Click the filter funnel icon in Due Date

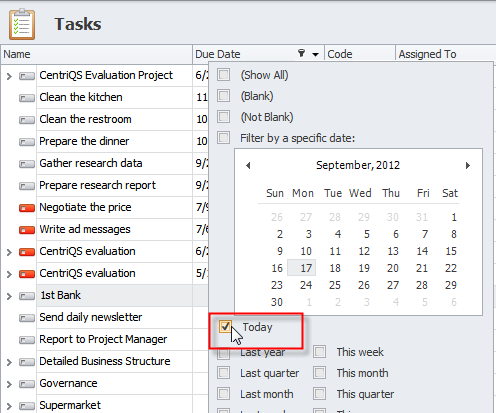point(301,53)
